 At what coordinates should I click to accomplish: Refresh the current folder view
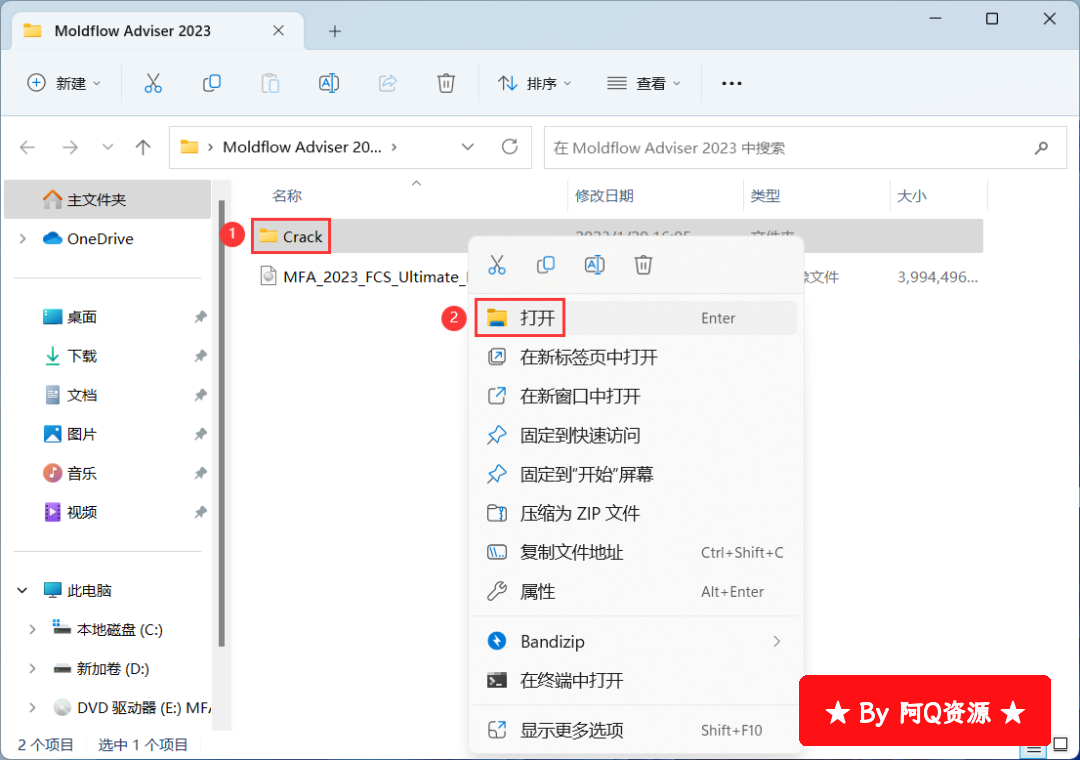click(510, 147)
